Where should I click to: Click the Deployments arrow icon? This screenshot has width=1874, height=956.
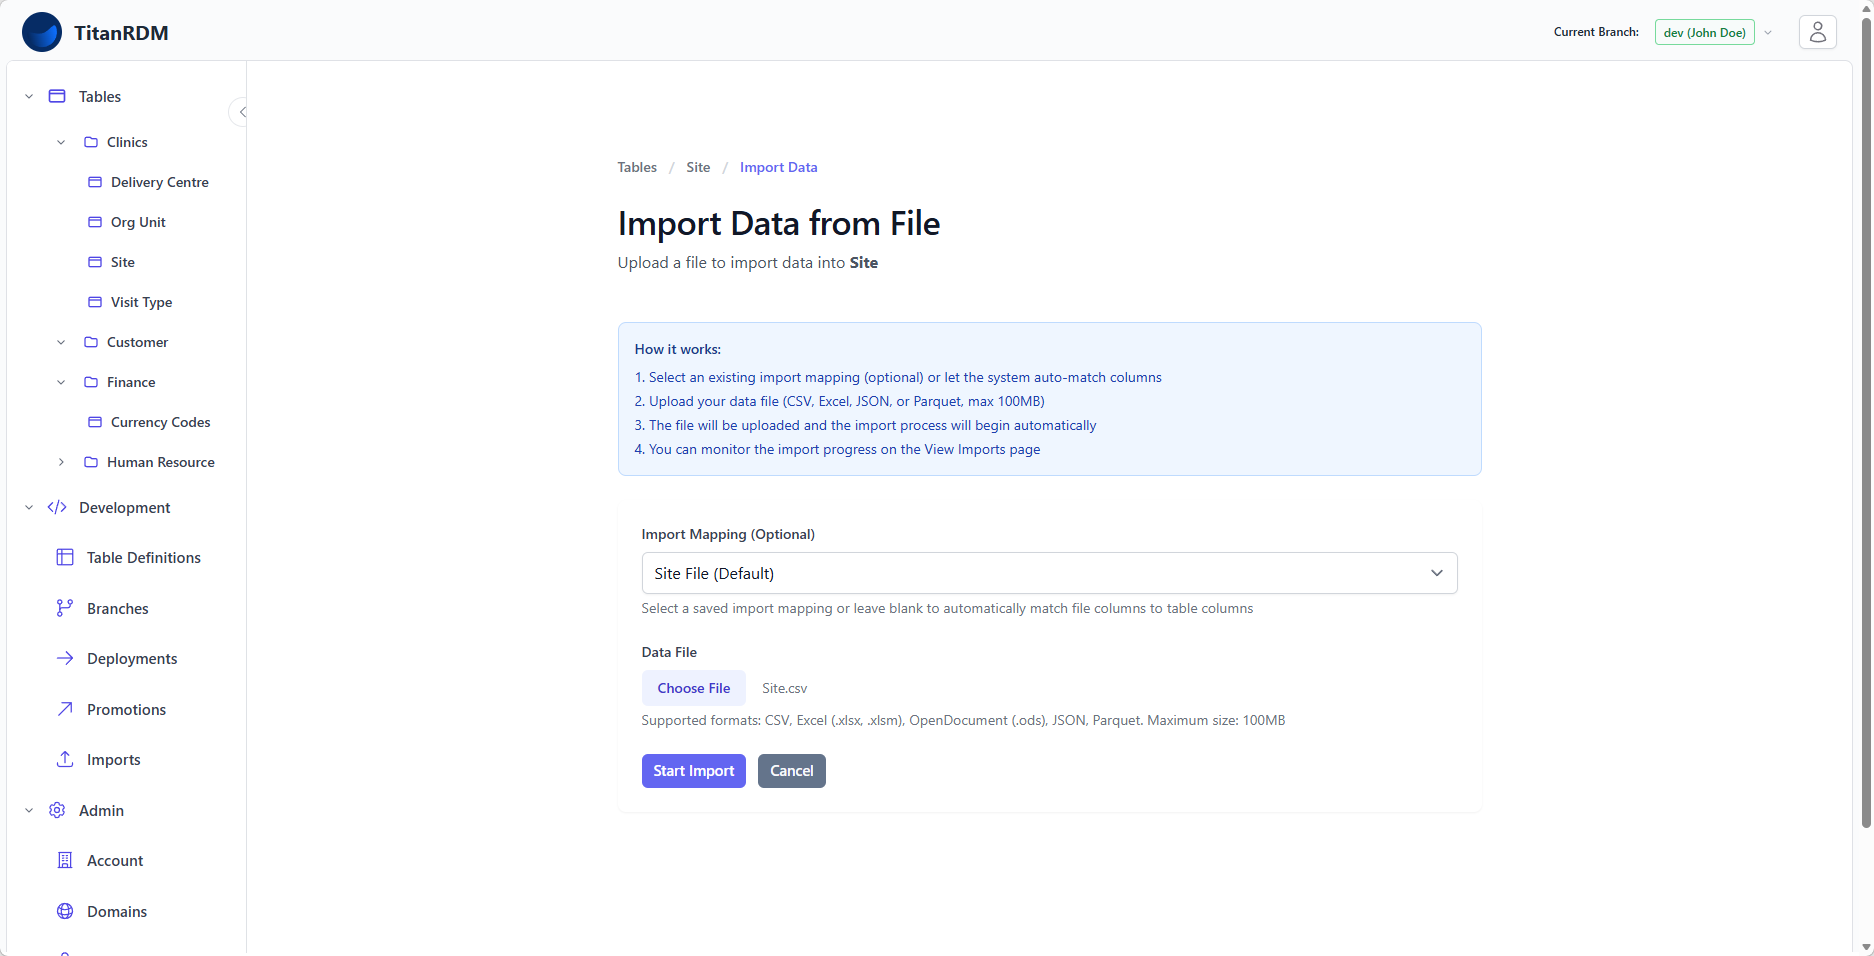tap(65, 658)
